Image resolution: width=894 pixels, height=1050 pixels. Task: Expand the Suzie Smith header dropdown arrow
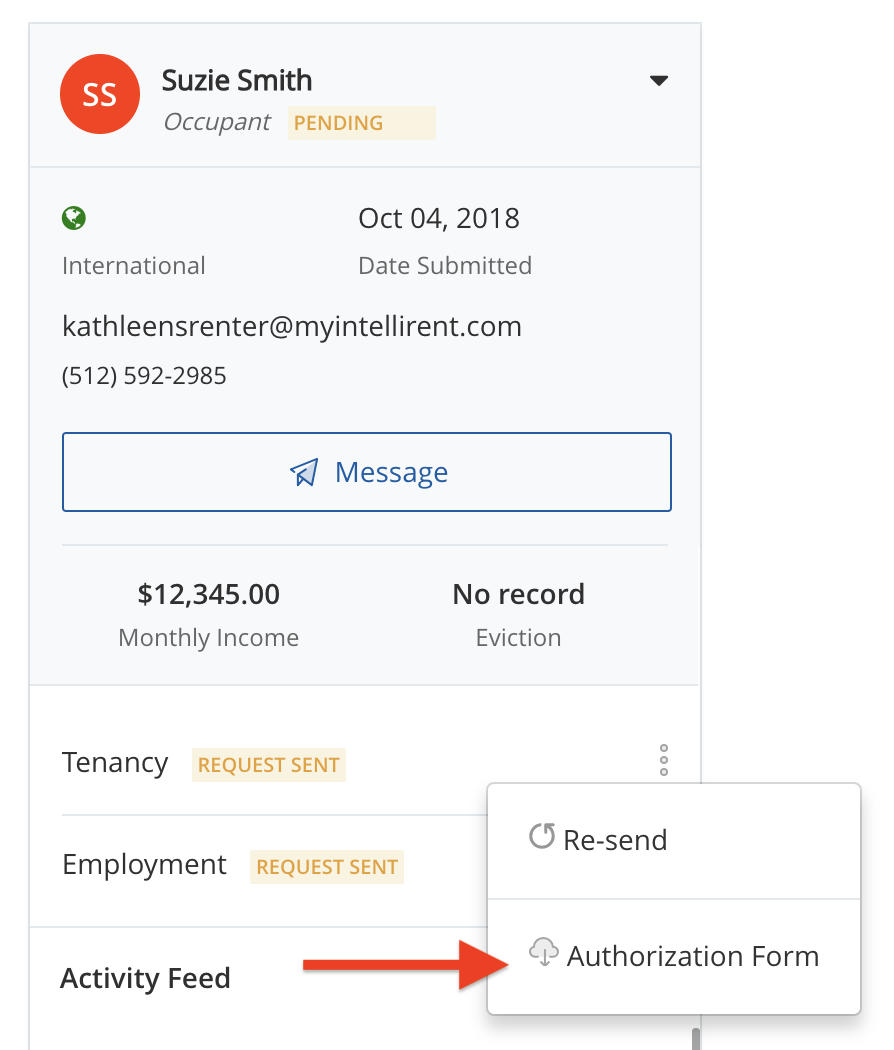click(x=658, y=81)
